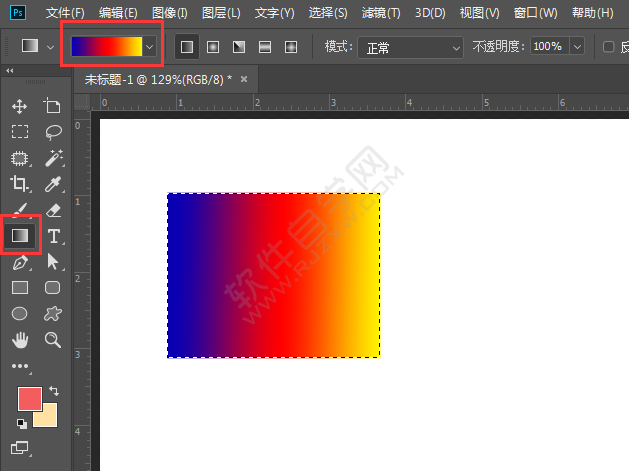Choose Diamond Gradient style
The width and height of the screenshot is (629, 471).
[291, 47]
